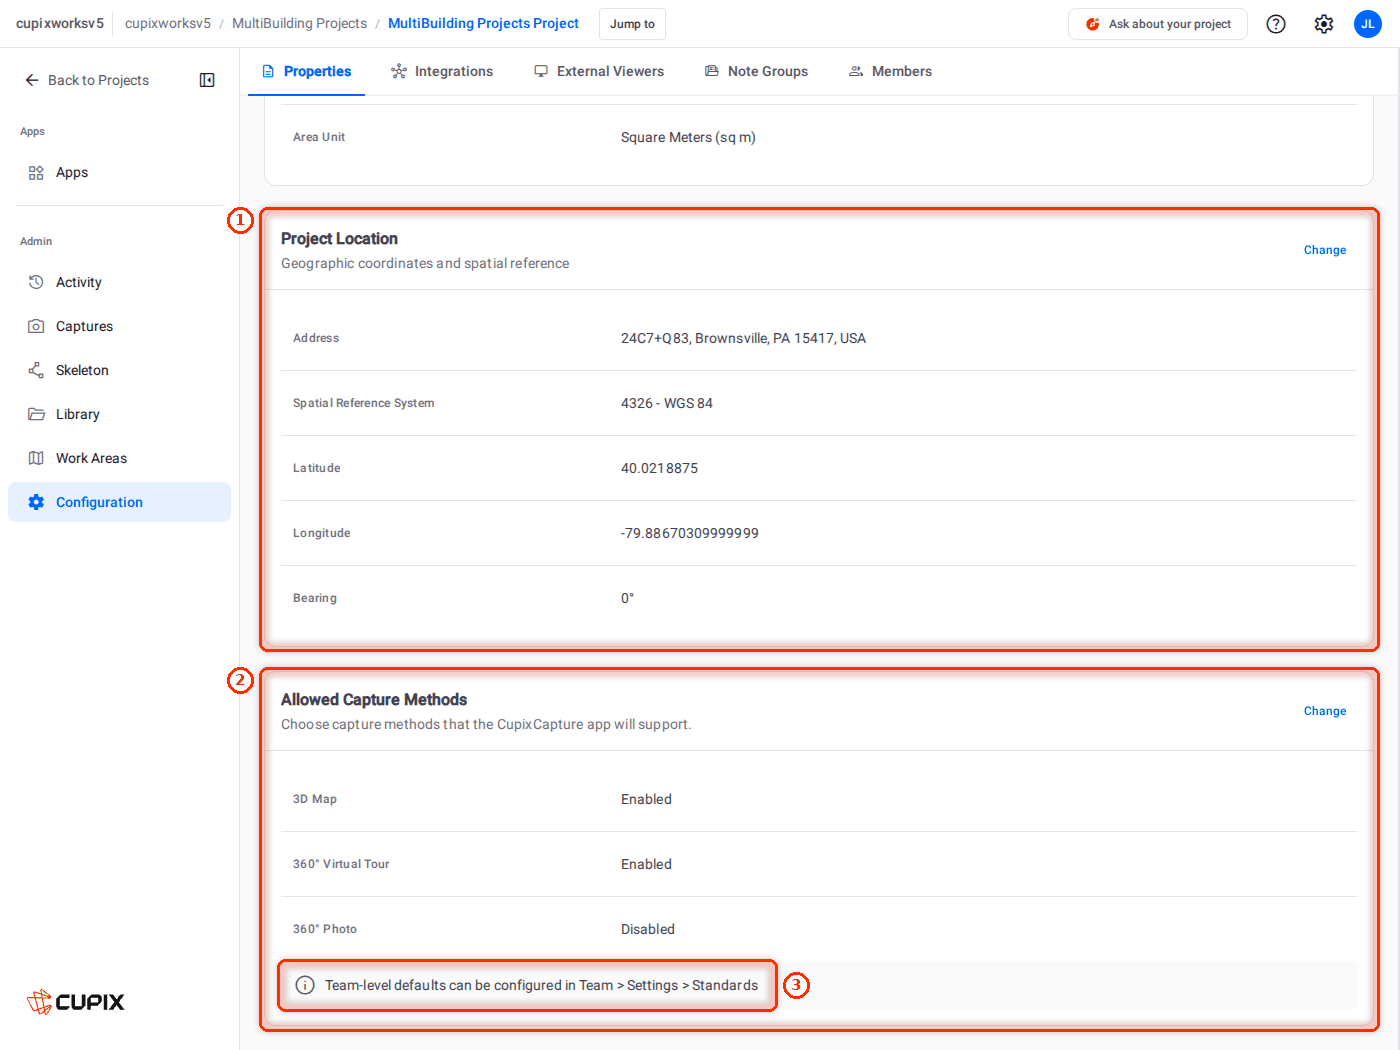Screen dimensions: 1400x1050
Task: Go to MultiBuilding Projects breadcrumb
Action: (x=299, y=23)
